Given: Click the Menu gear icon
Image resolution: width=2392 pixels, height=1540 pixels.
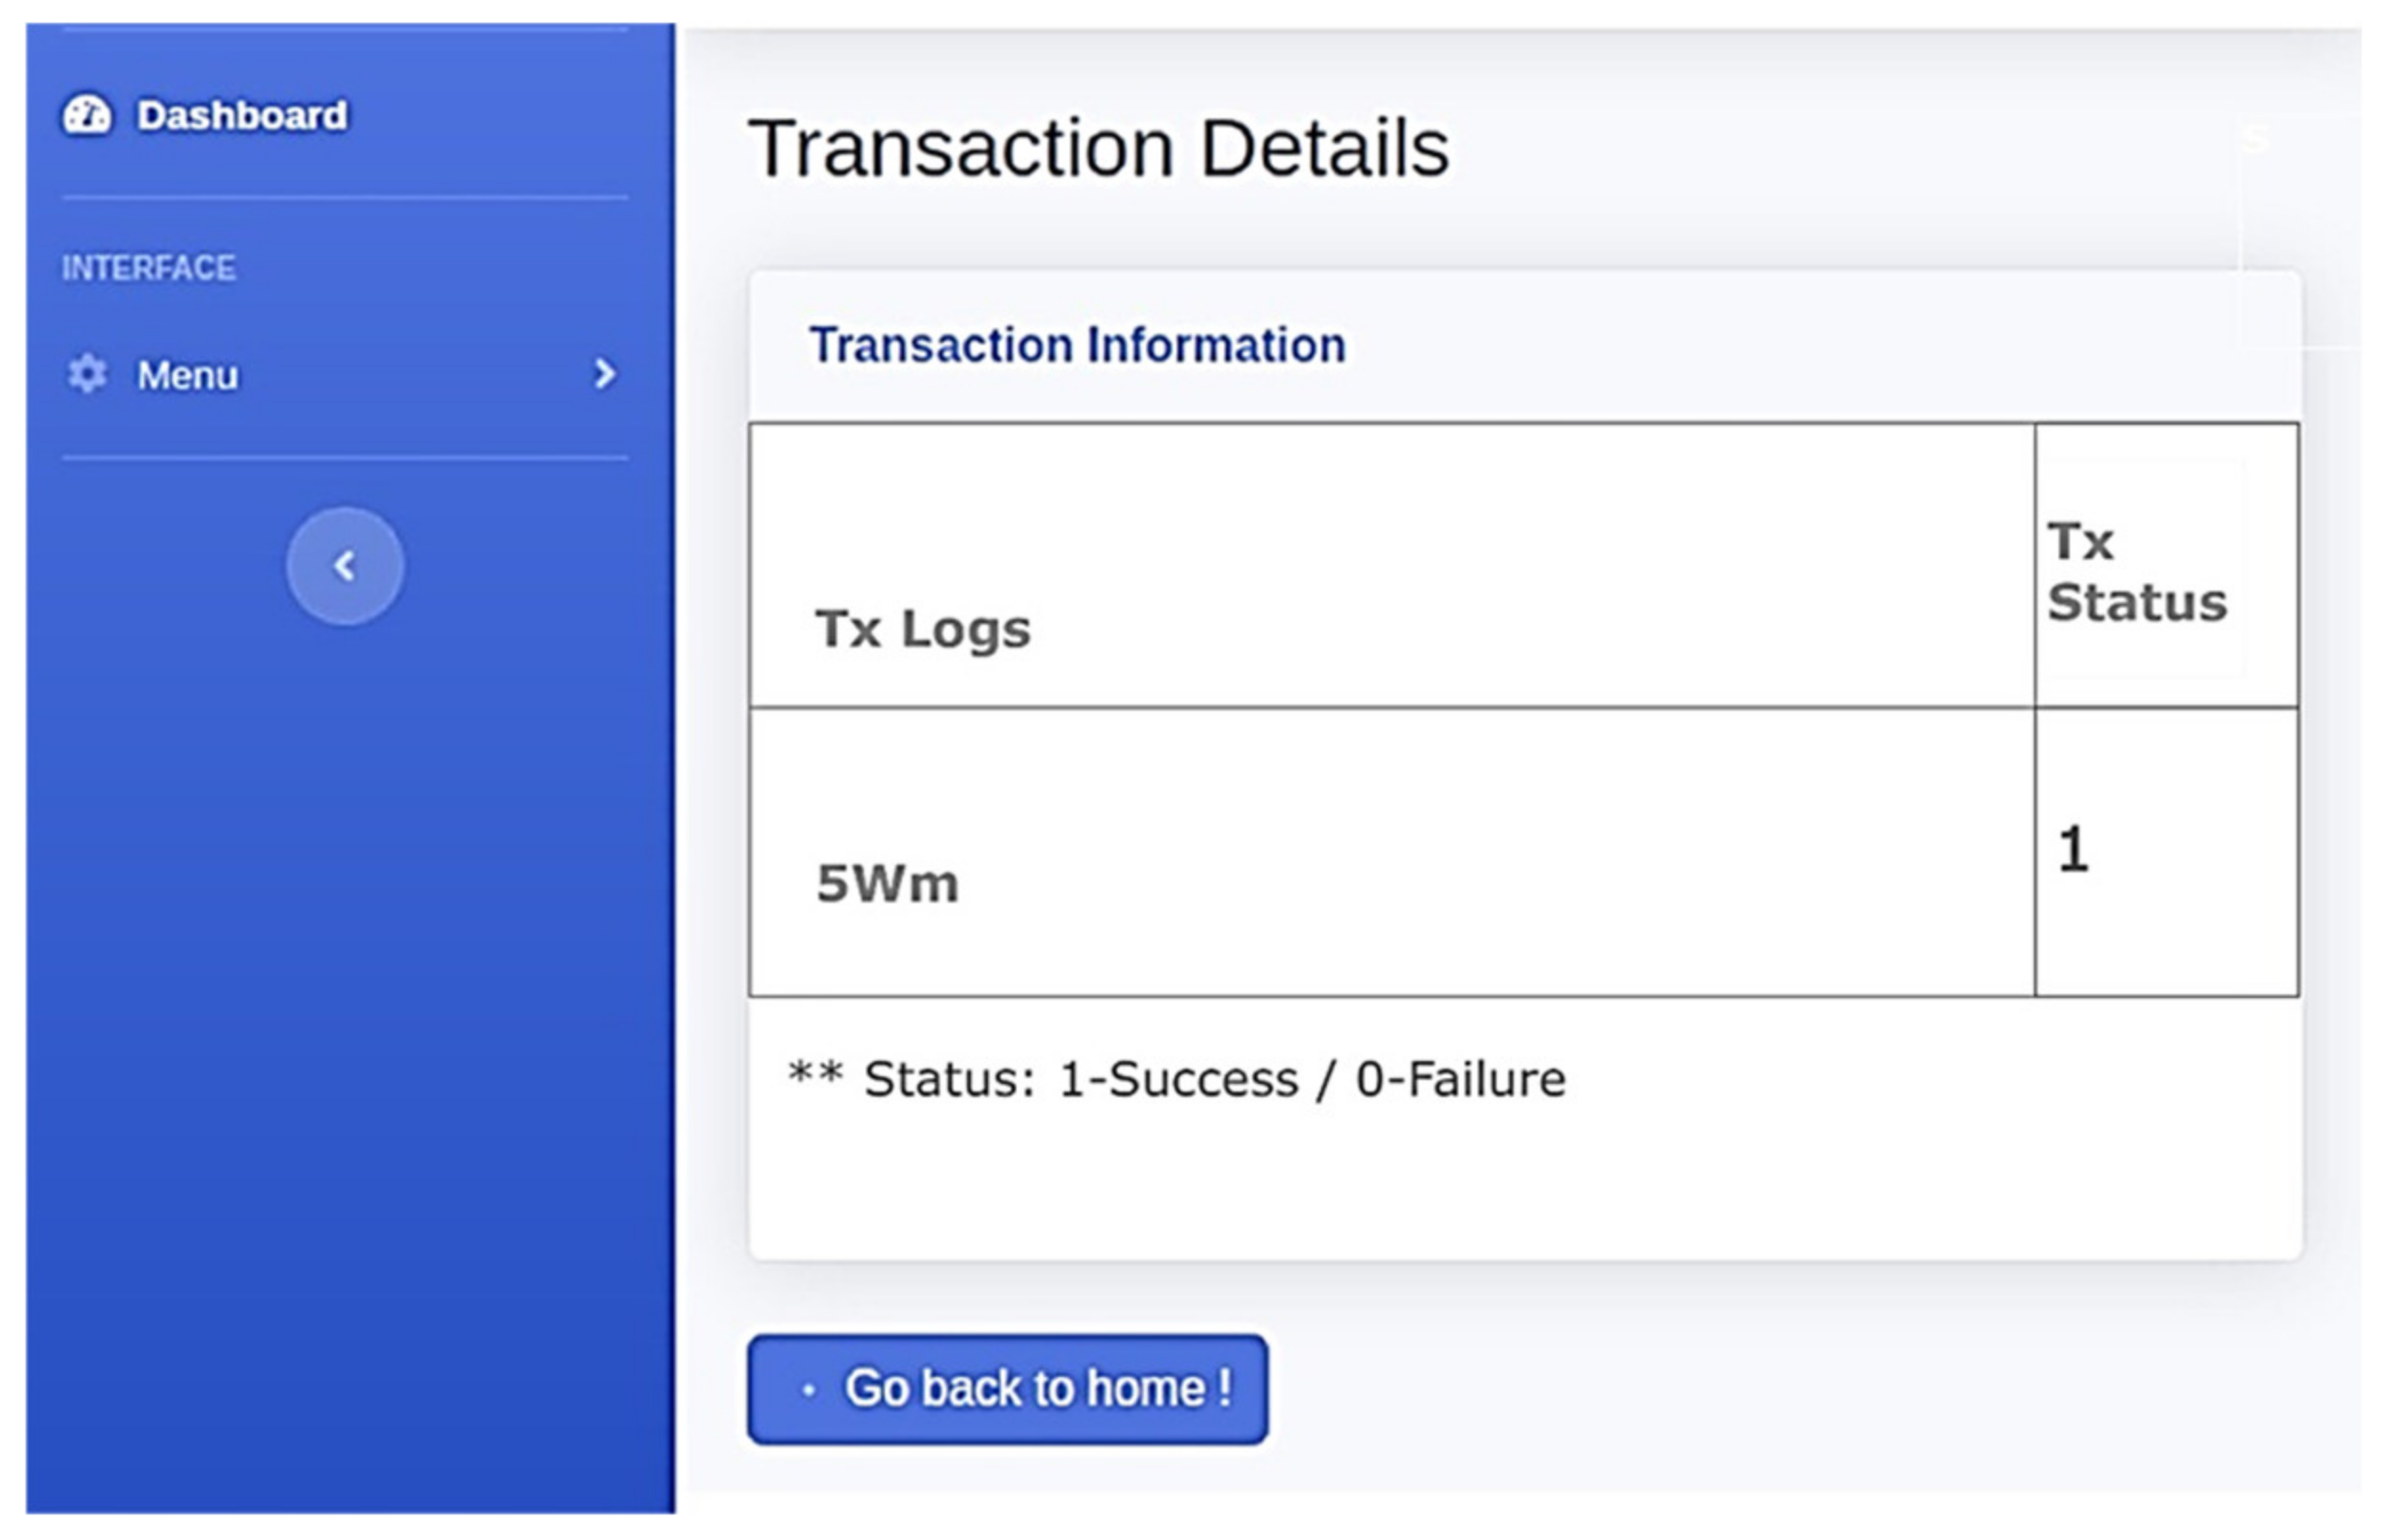Looking at the screenshot, I should pyautogui.click(x=87, y=374).
